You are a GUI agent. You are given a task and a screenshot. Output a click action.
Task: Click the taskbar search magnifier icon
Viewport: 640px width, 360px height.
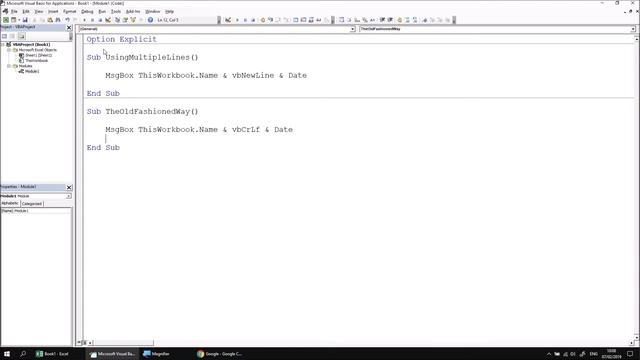[23, 354]
